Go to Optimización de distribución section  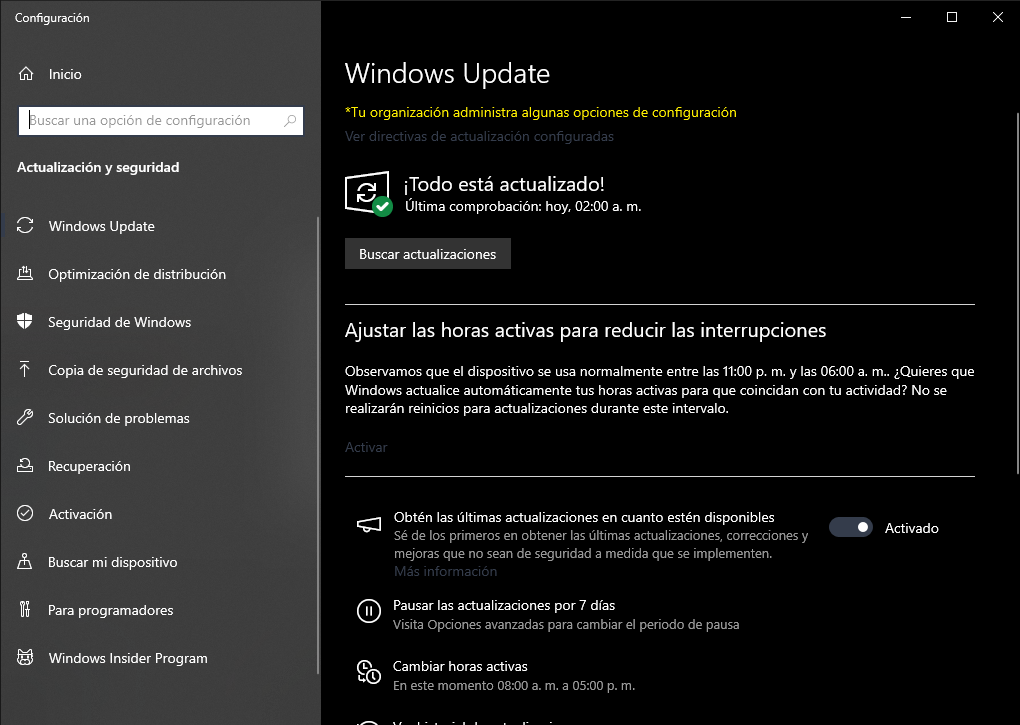click(x=159, y=274)
